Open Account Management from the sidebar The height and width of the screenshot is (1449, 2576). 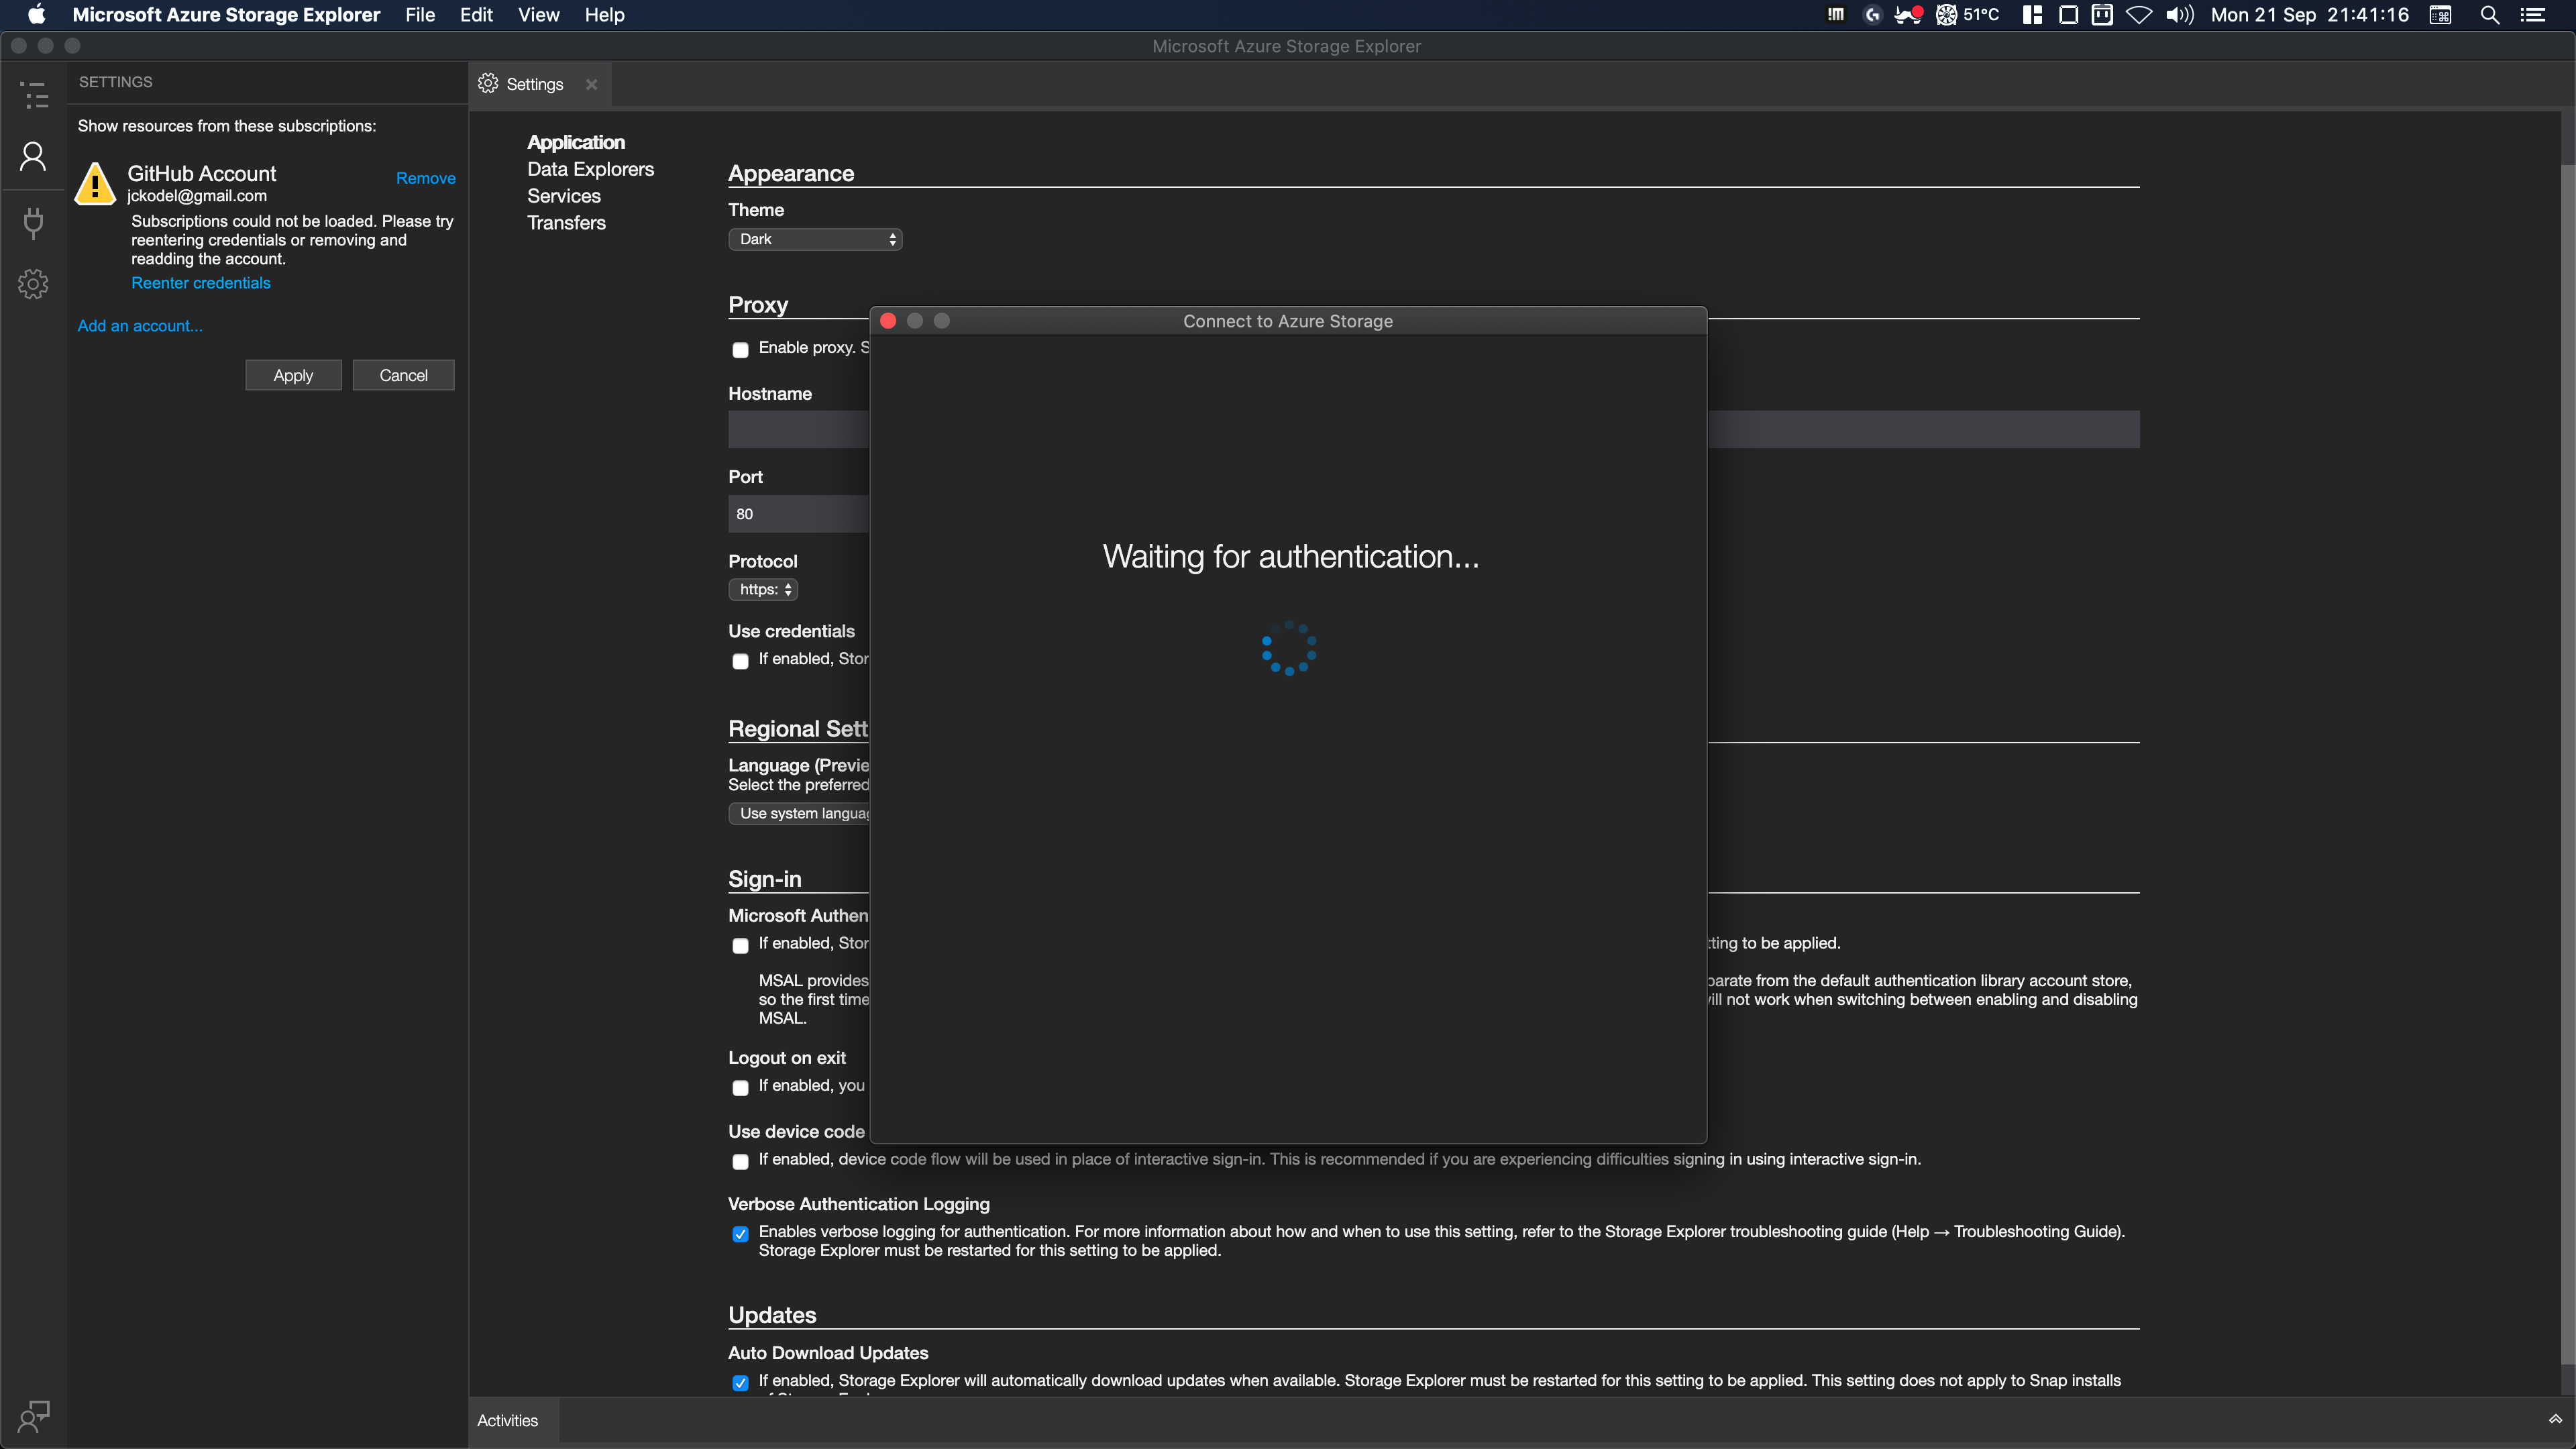(x=33, y=155)
